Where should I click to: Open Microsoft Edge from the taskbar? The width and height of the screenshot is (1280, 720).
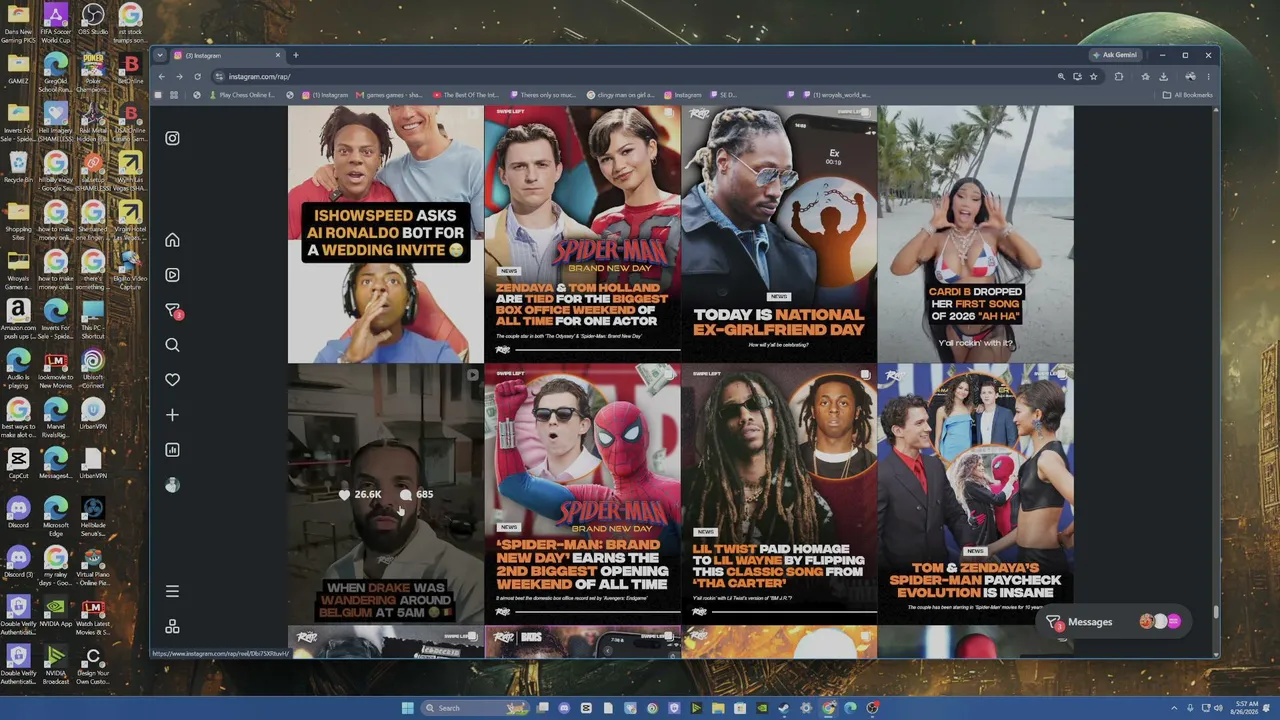850,708
